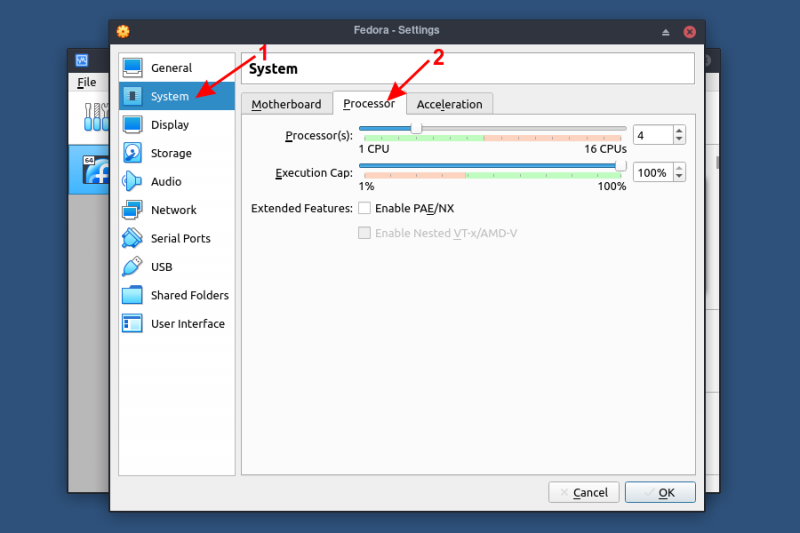The width and height of the screenshot is (800, 533).
Task: Click the User Interface layout icon
Action: coord(133,323)
